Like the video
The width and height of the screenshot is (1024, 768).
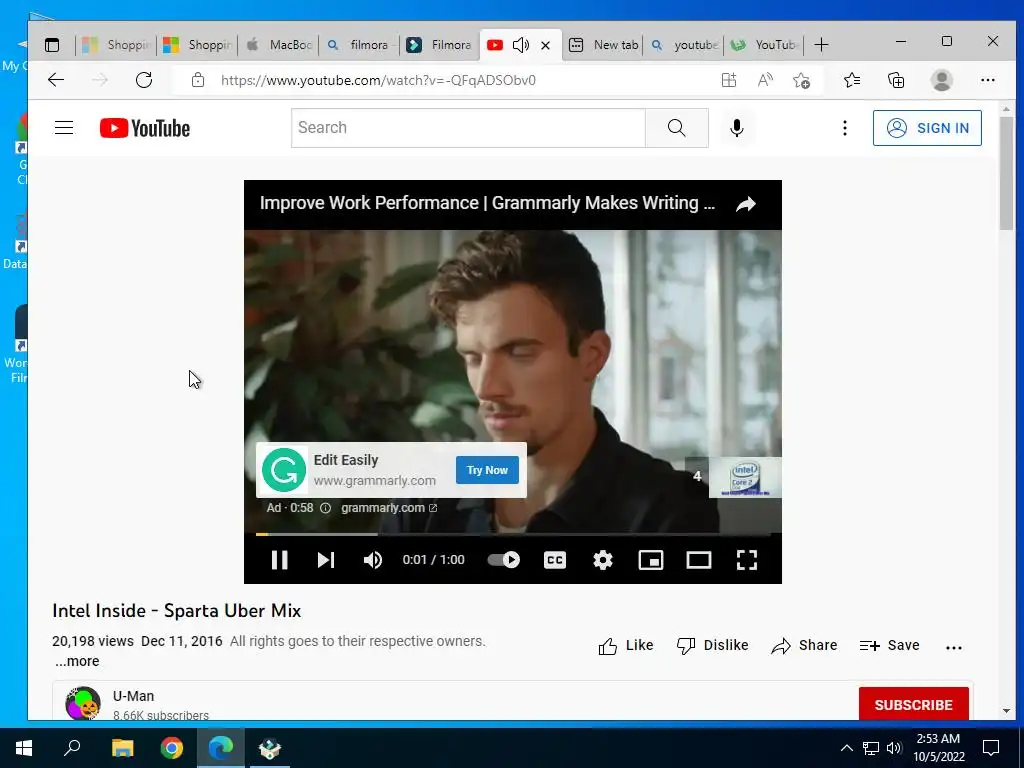[626, 645]
